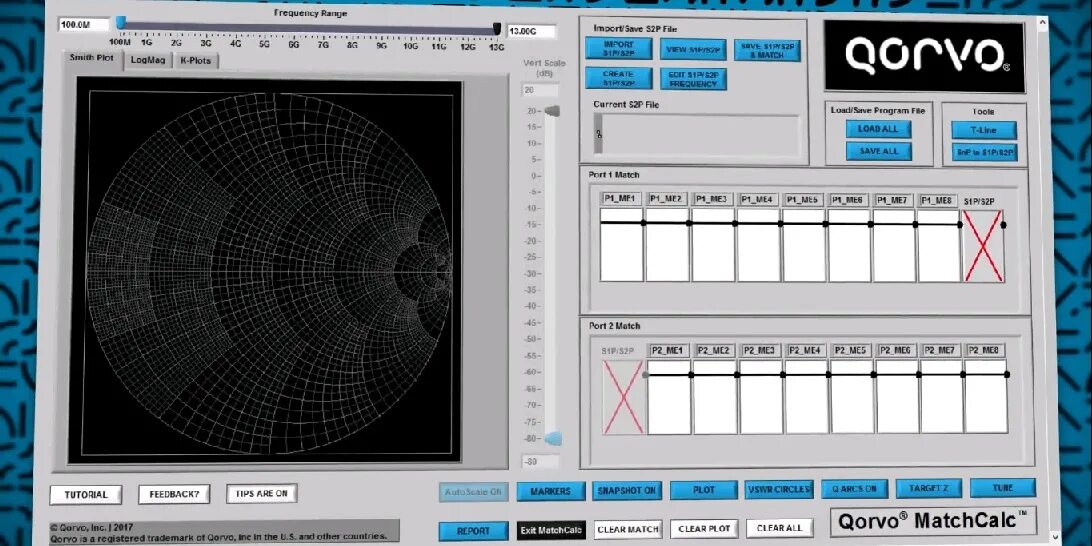
Task: Click the MARKERS button
Action: point(550,491)
